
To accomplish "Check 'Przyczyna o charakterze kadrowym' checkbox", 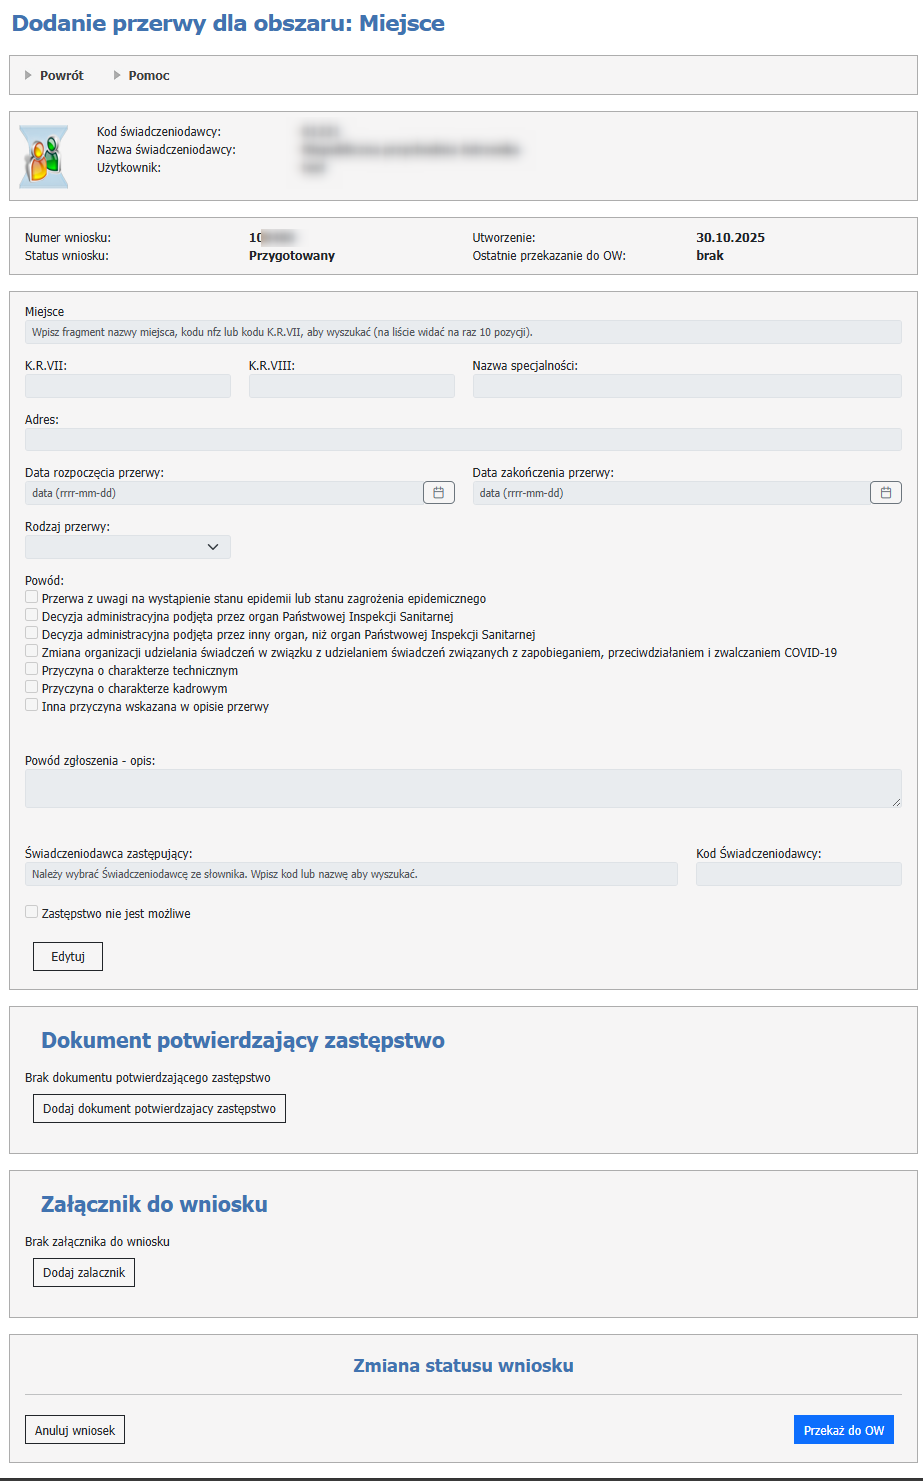I will pyautogui.click(x=32, y=687).
